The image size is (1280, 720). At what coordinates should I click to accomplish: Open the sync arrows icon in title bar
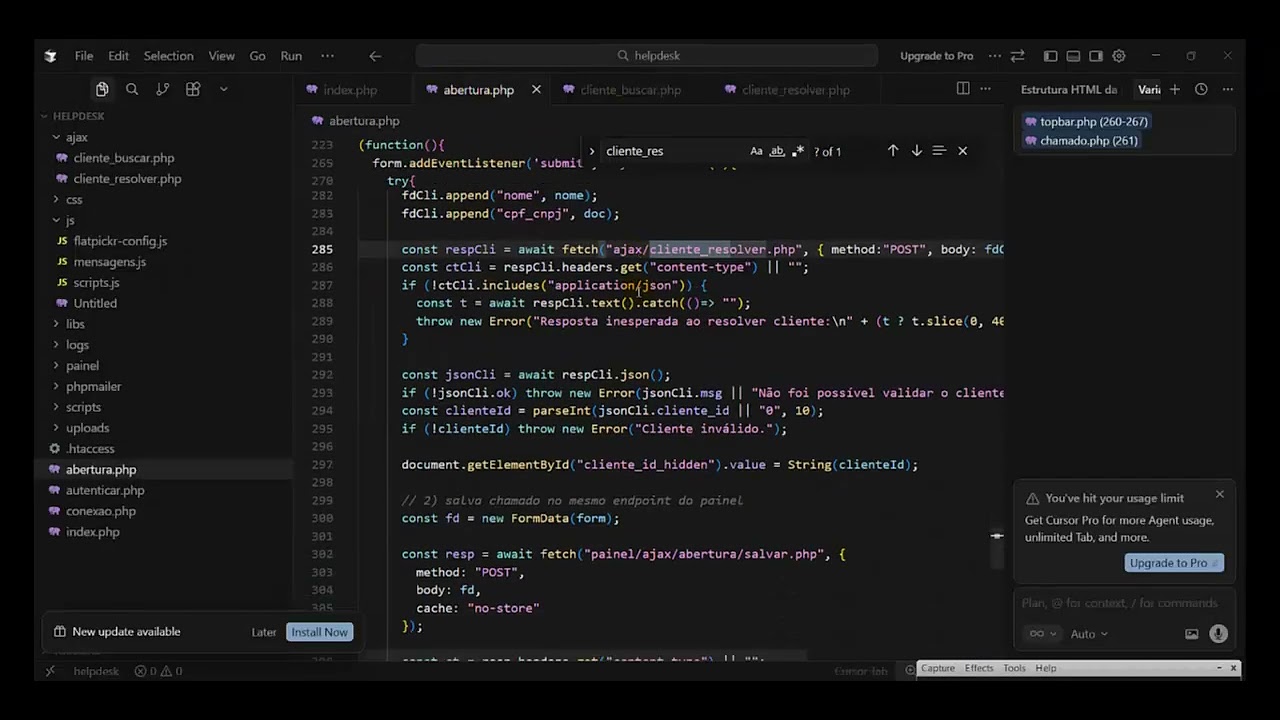pyautogui.click(x=1017, y=56)
